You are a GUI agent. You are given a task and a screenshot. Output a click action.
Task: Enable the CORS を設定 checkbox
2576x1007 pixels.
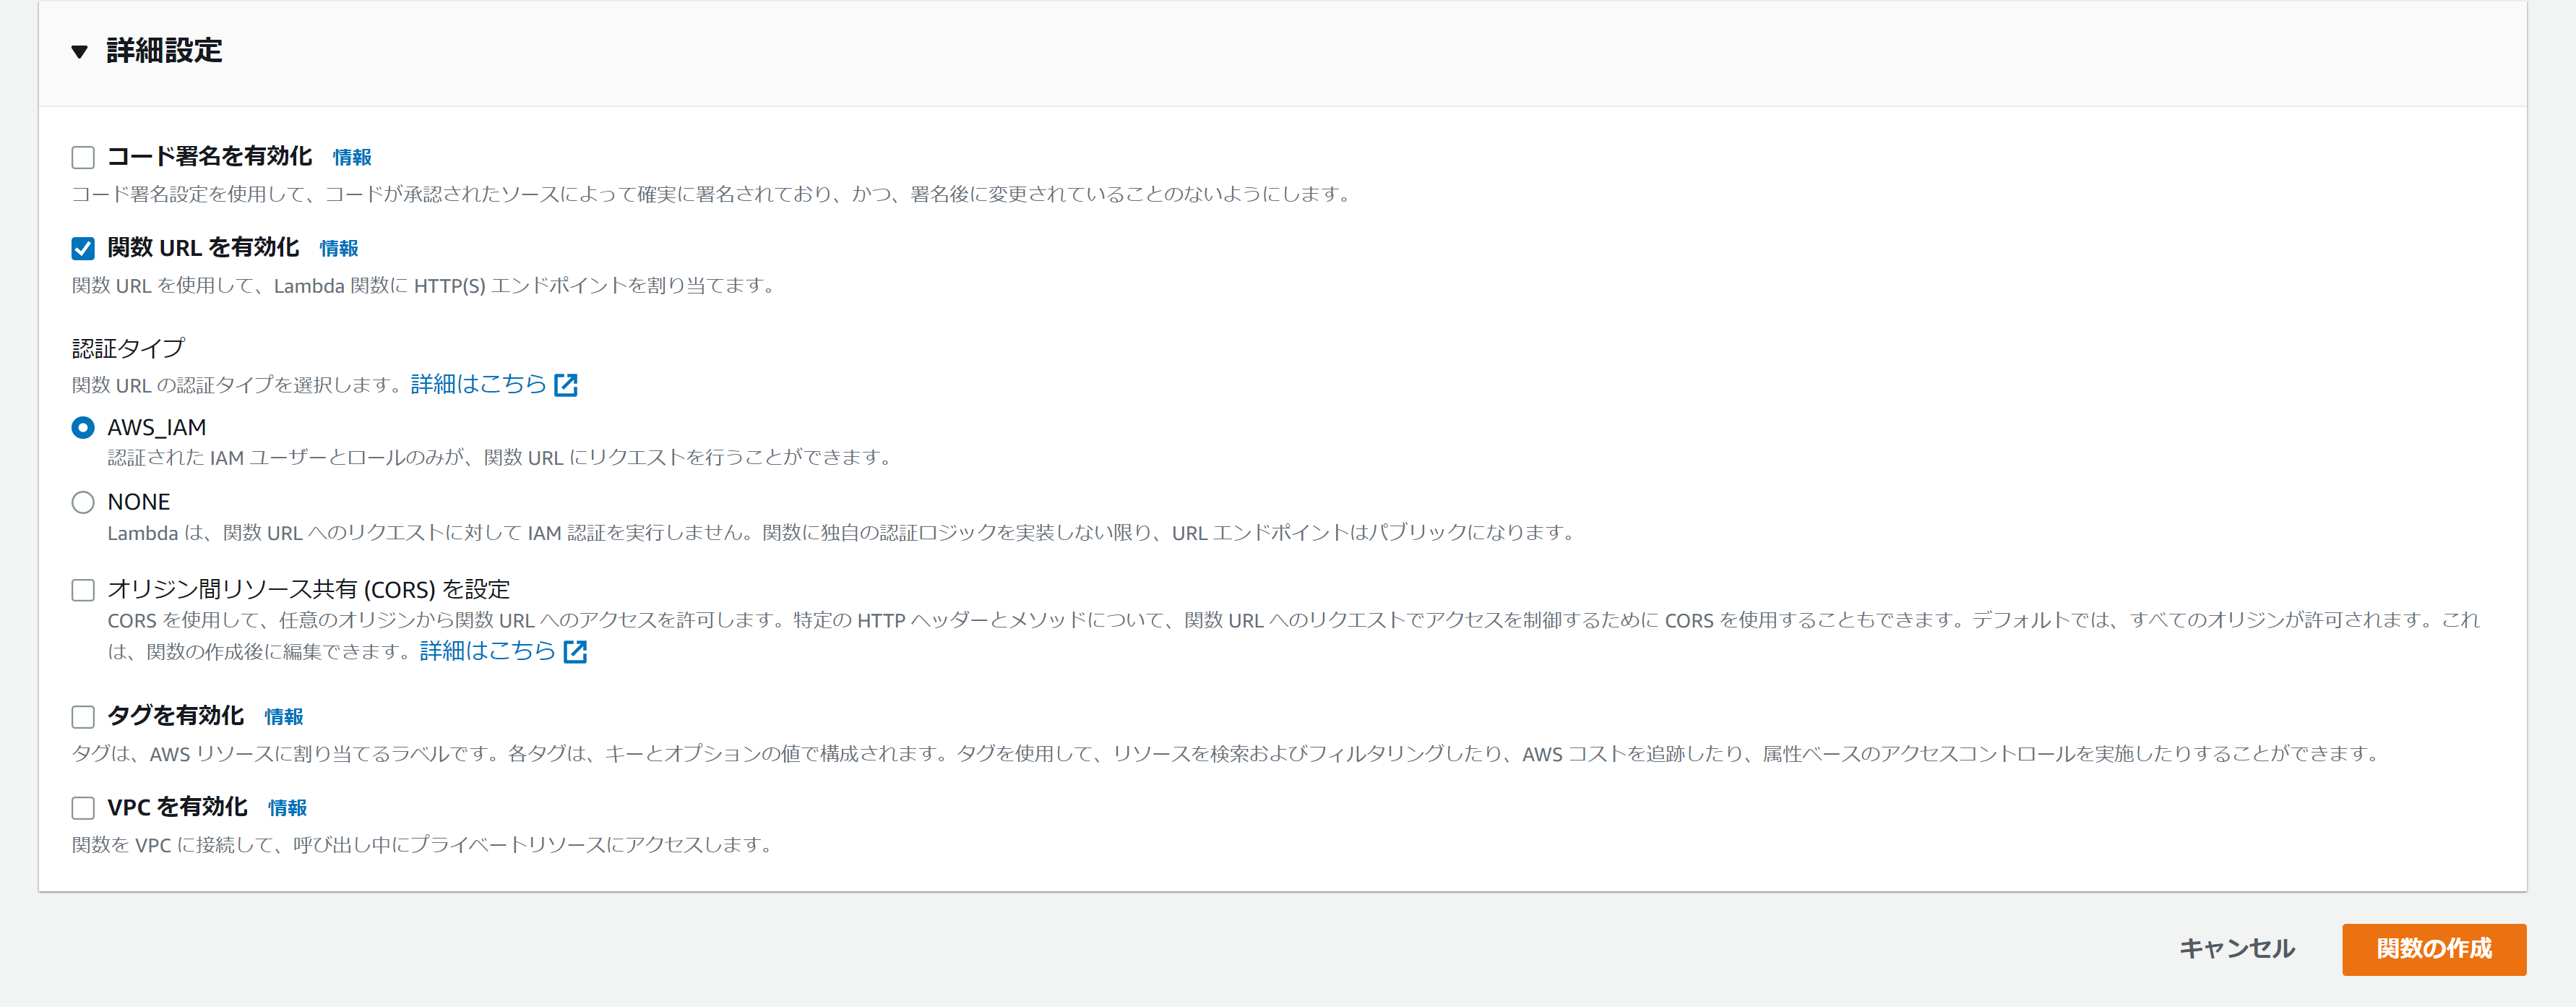pyautogui.click(x=83, y=590)
